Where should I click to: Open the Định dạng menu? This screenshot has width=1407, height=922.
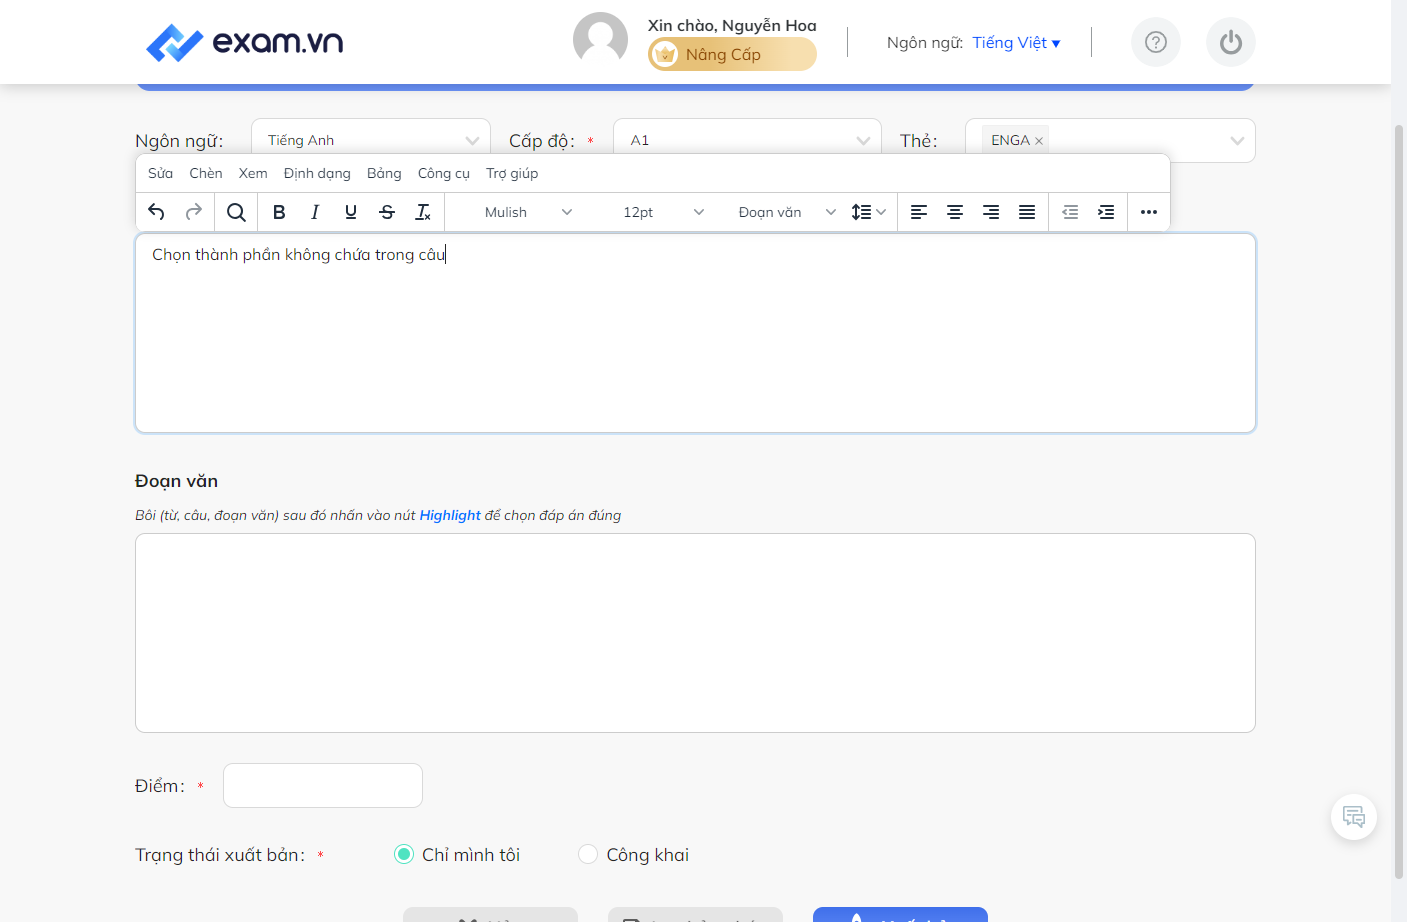pos(317,173)
